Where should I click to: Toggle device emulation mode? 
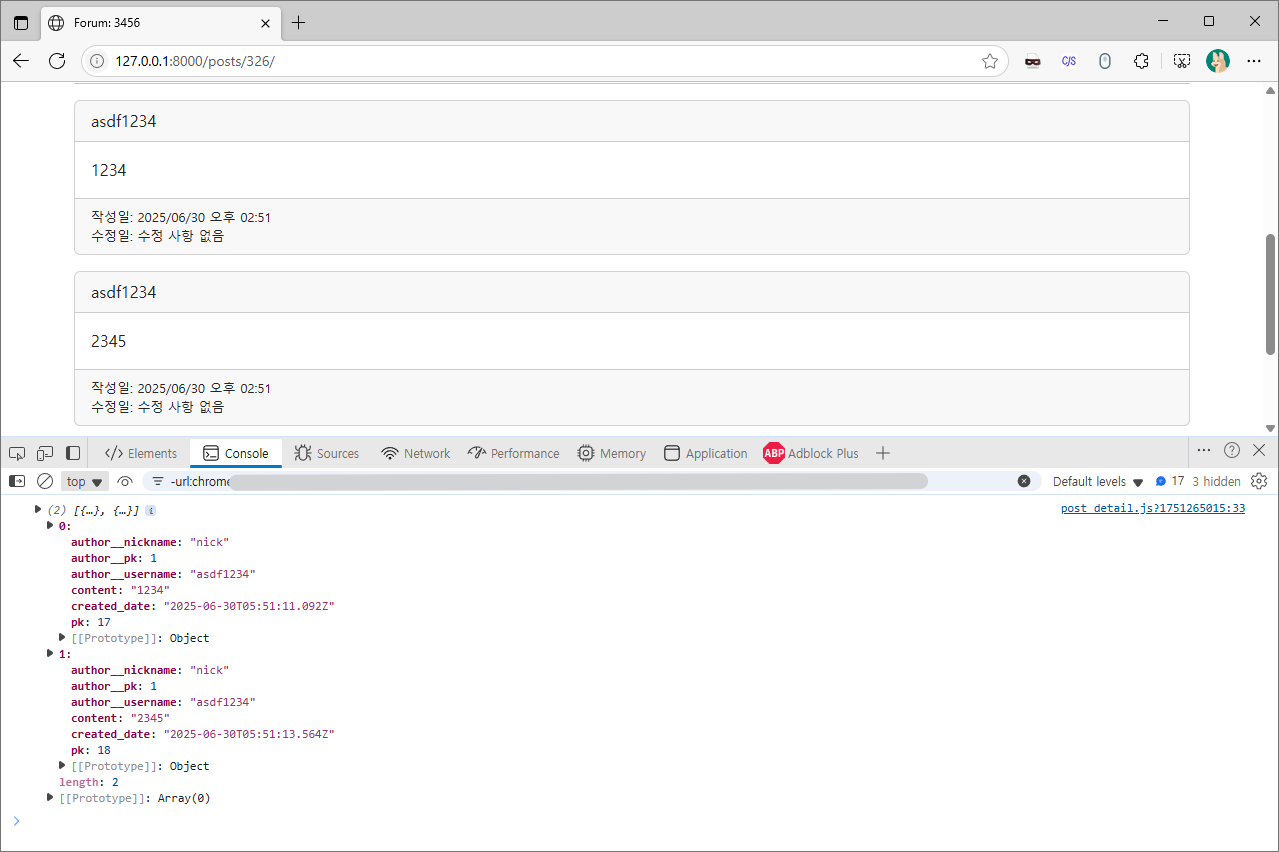point(45,453)
